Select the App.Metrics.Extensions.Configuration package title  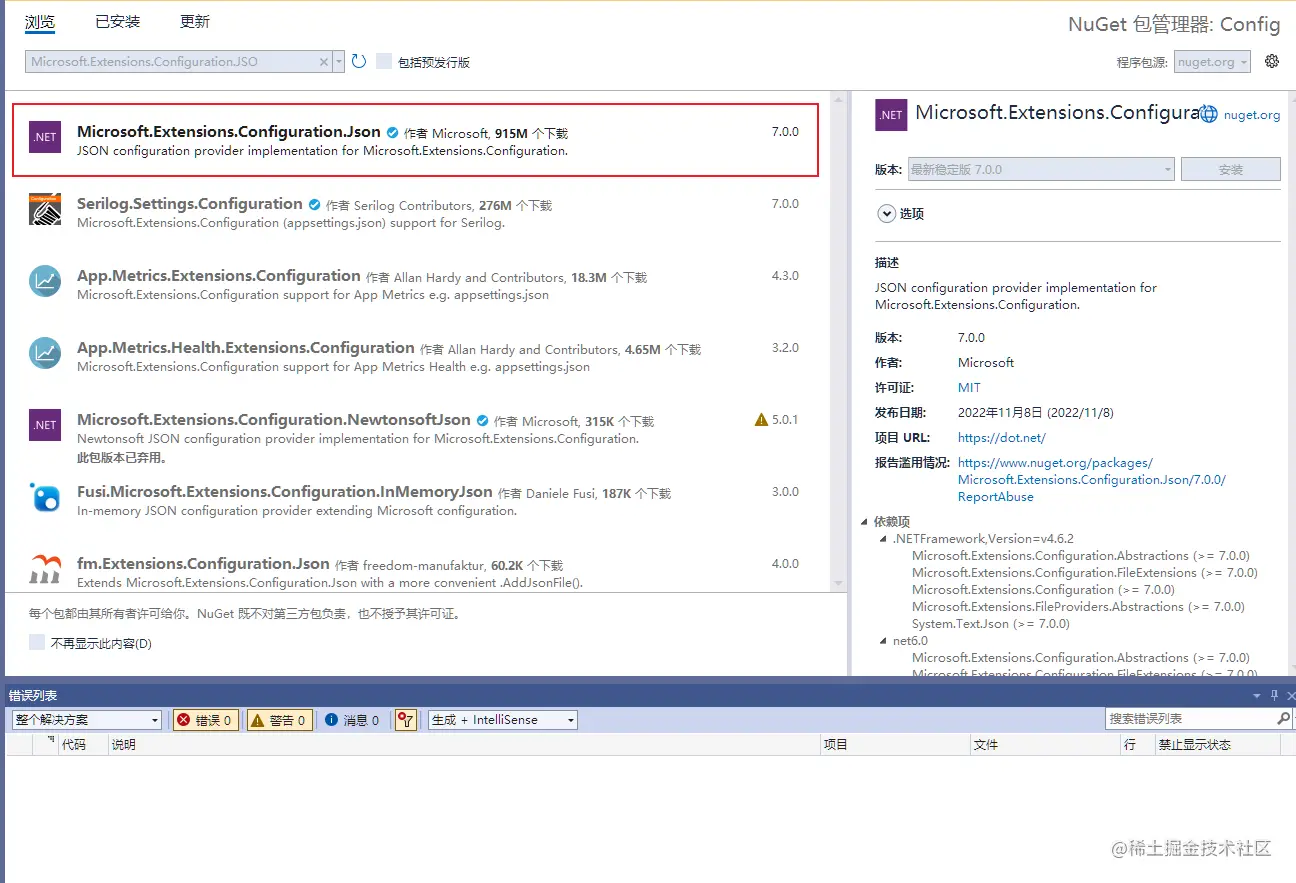click(x=219, y=275)
